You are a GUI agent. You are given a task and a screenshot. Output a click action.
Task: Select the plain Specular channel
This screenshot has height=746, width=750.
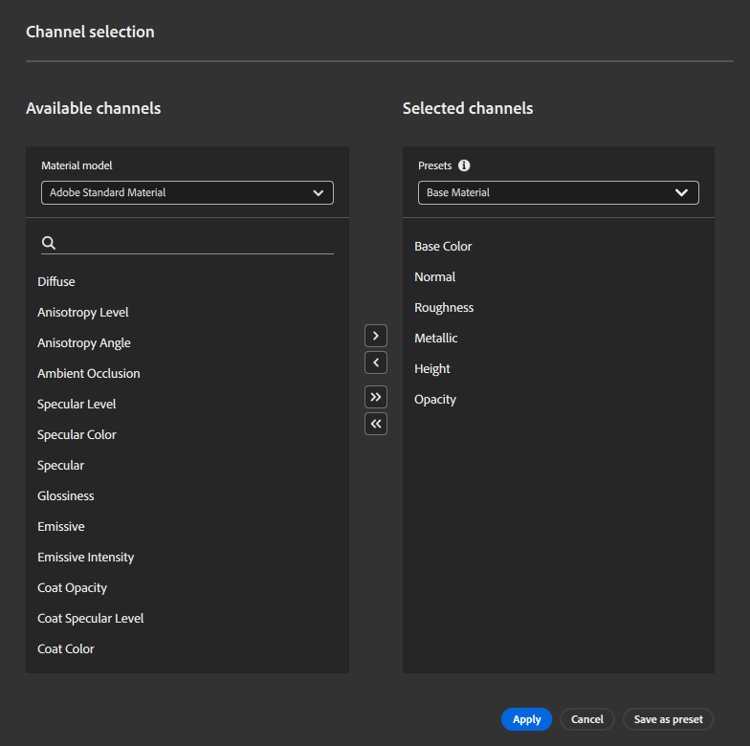coord(61,465)
